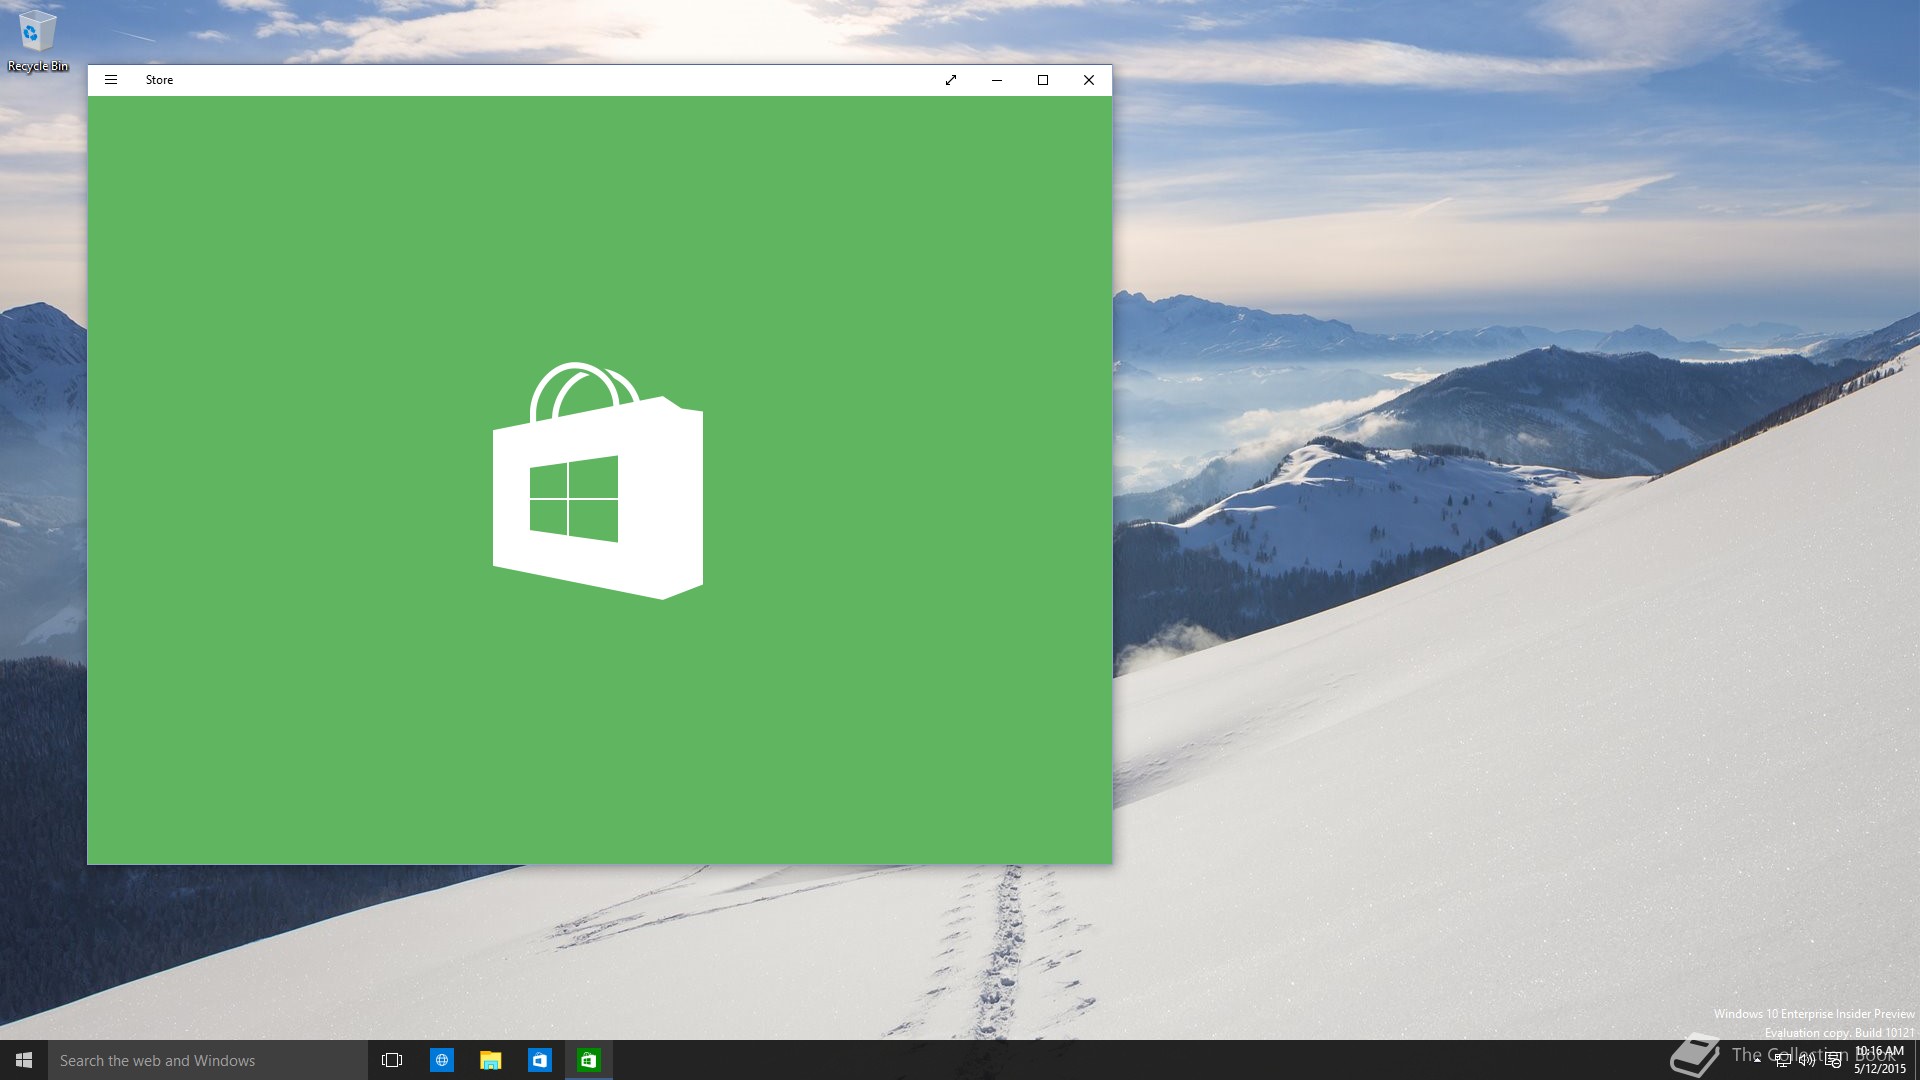The image size is (1920, 1080).
Task: Open the Store hamburger menu
Action: (x=111, y=80)
